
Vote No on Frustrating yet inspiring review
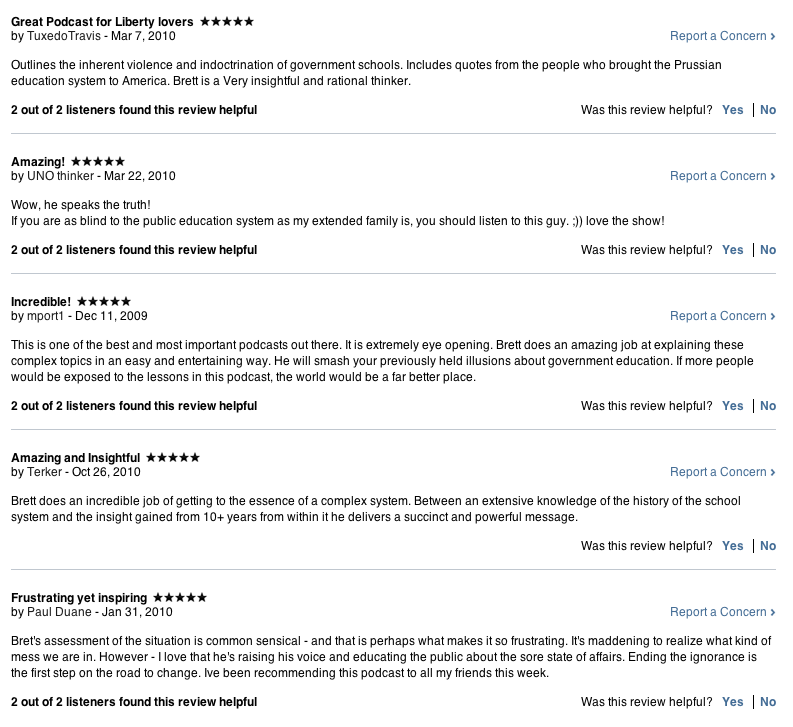768,702
